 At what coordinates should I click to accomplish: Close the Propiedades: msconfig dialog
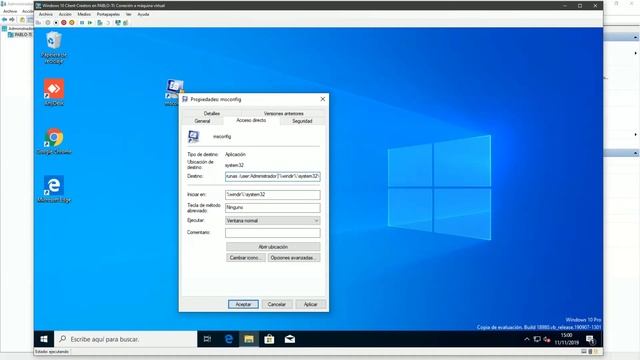pos(323,99)
